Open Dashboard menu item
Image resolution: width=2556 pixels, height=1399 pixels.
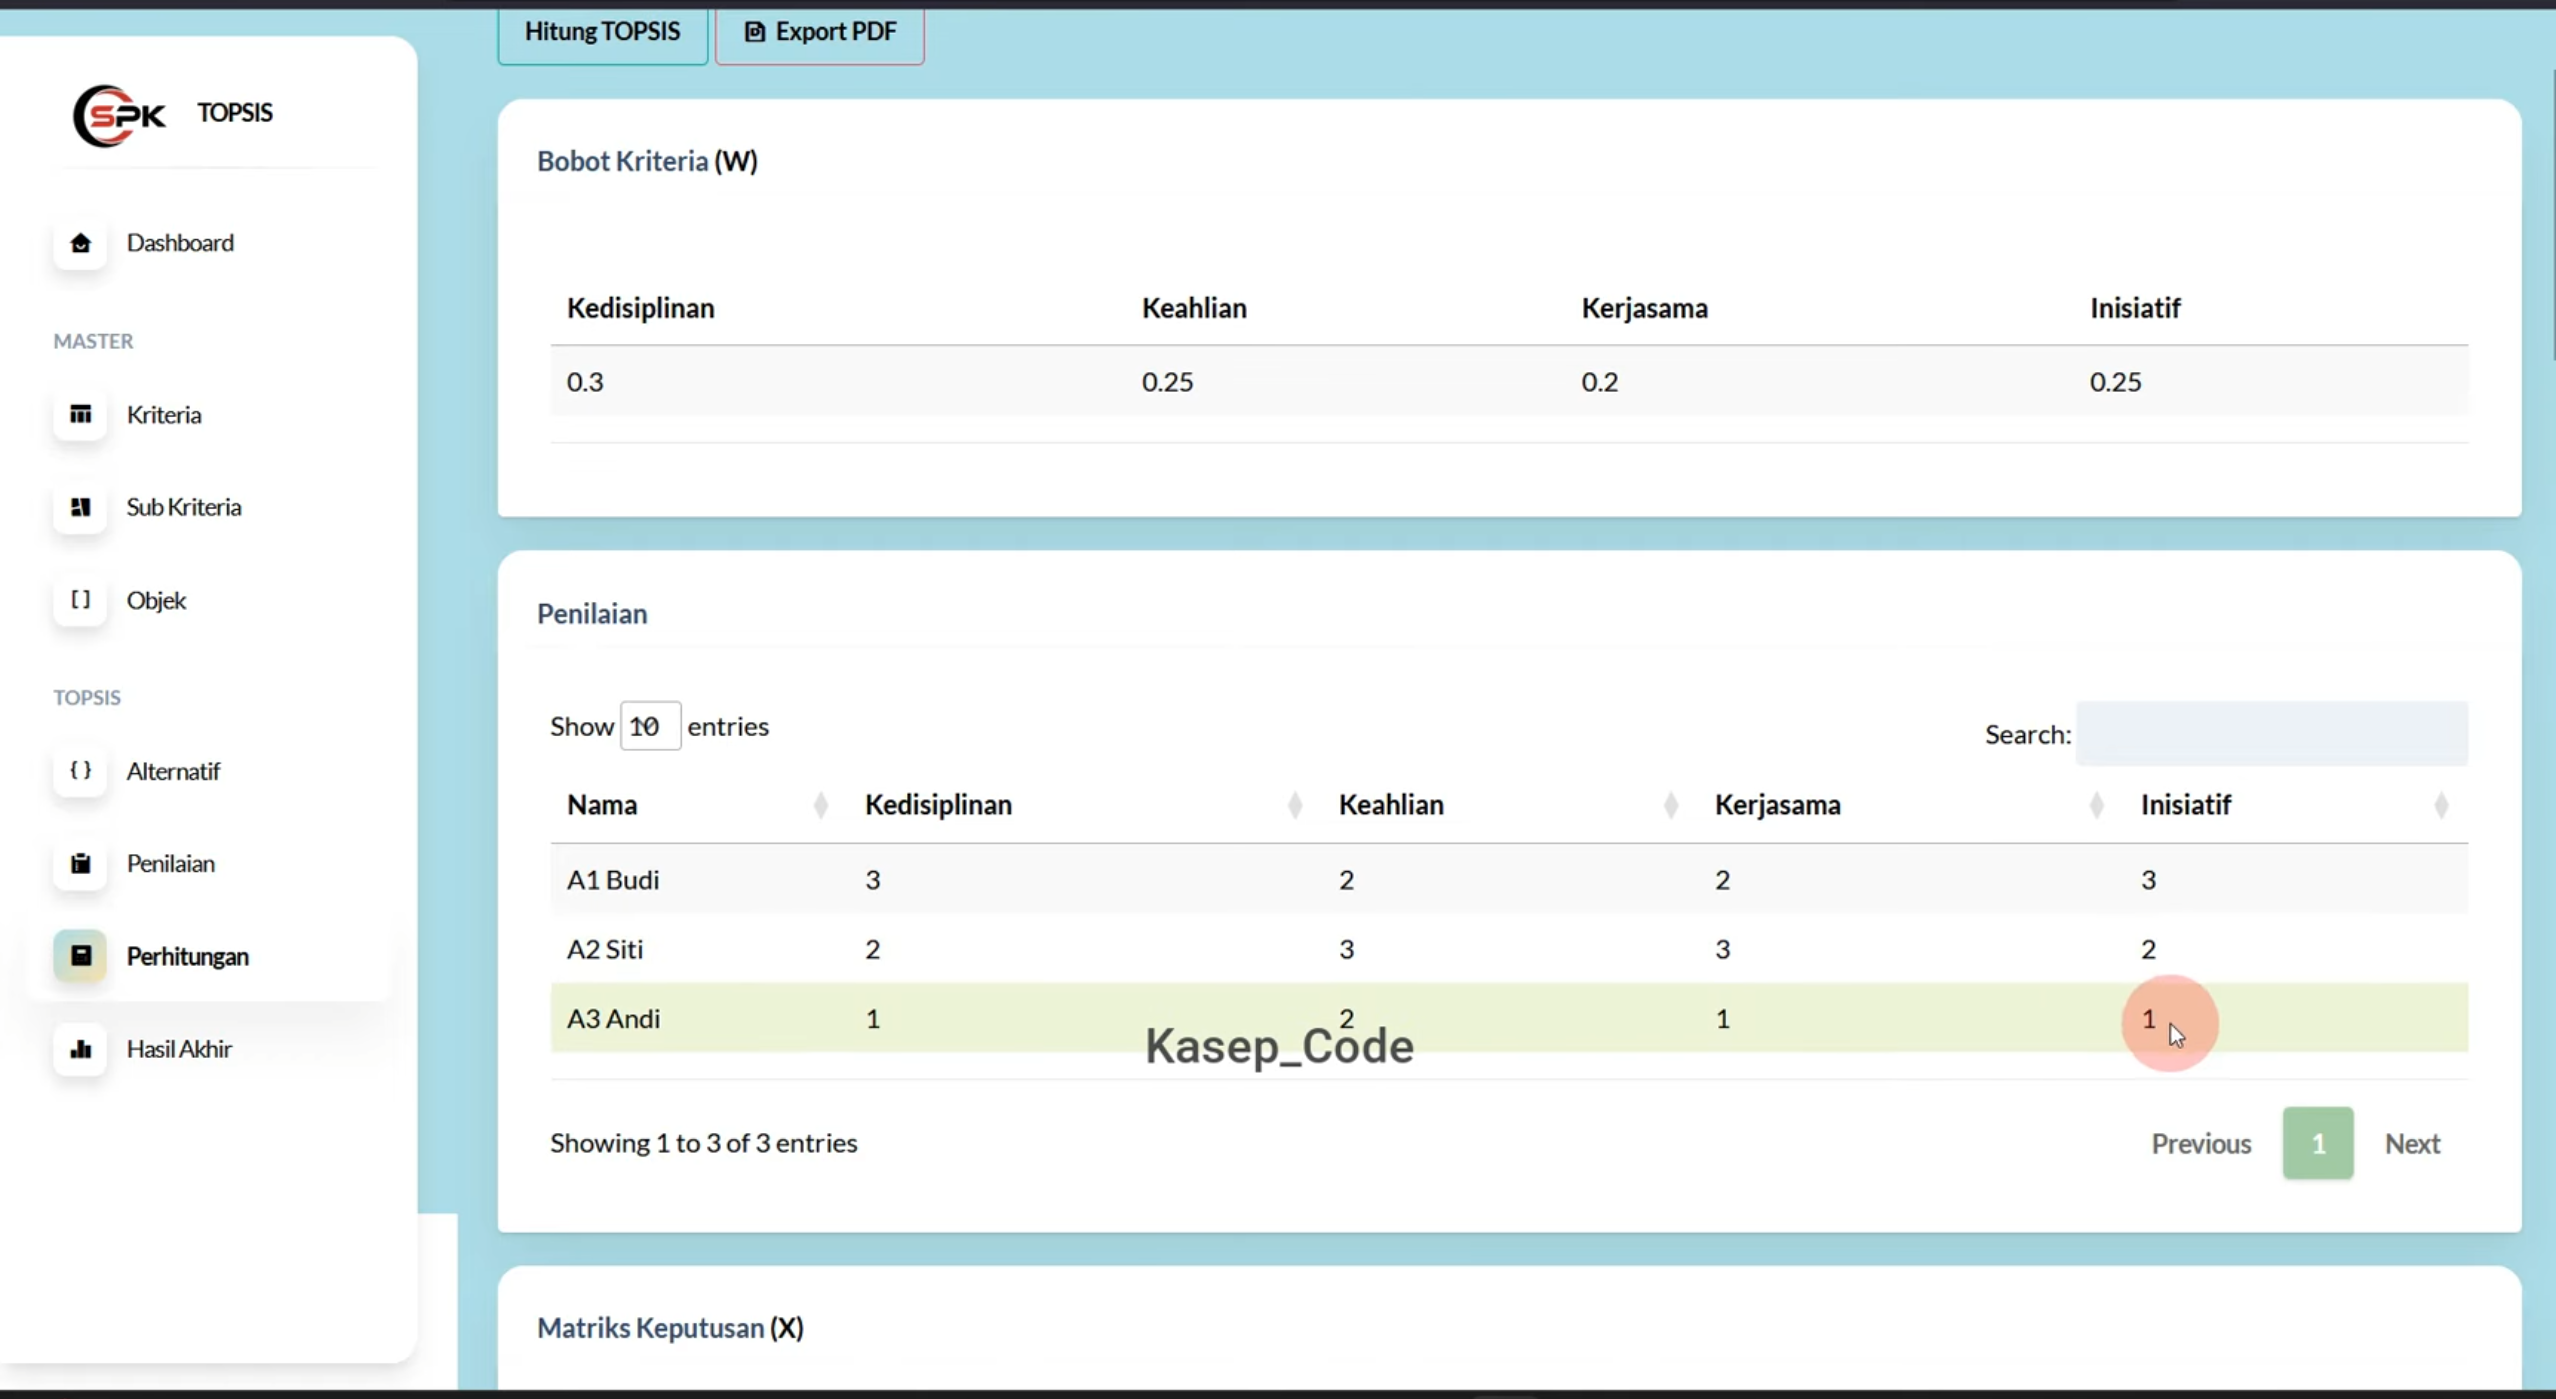coord(210,243)
